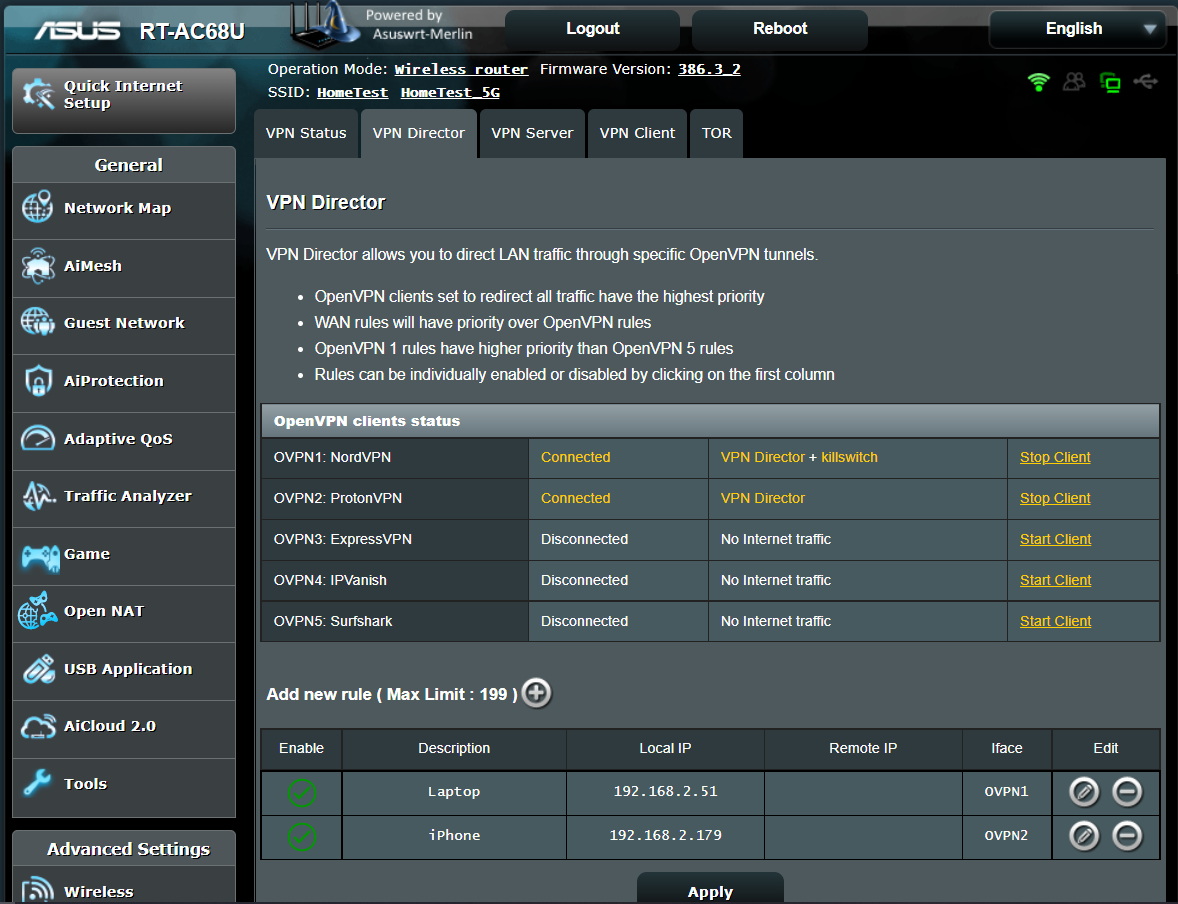This screenshot has width=1178, height=904.
Task: Edit the iPhone rule
Action: 1083,835
